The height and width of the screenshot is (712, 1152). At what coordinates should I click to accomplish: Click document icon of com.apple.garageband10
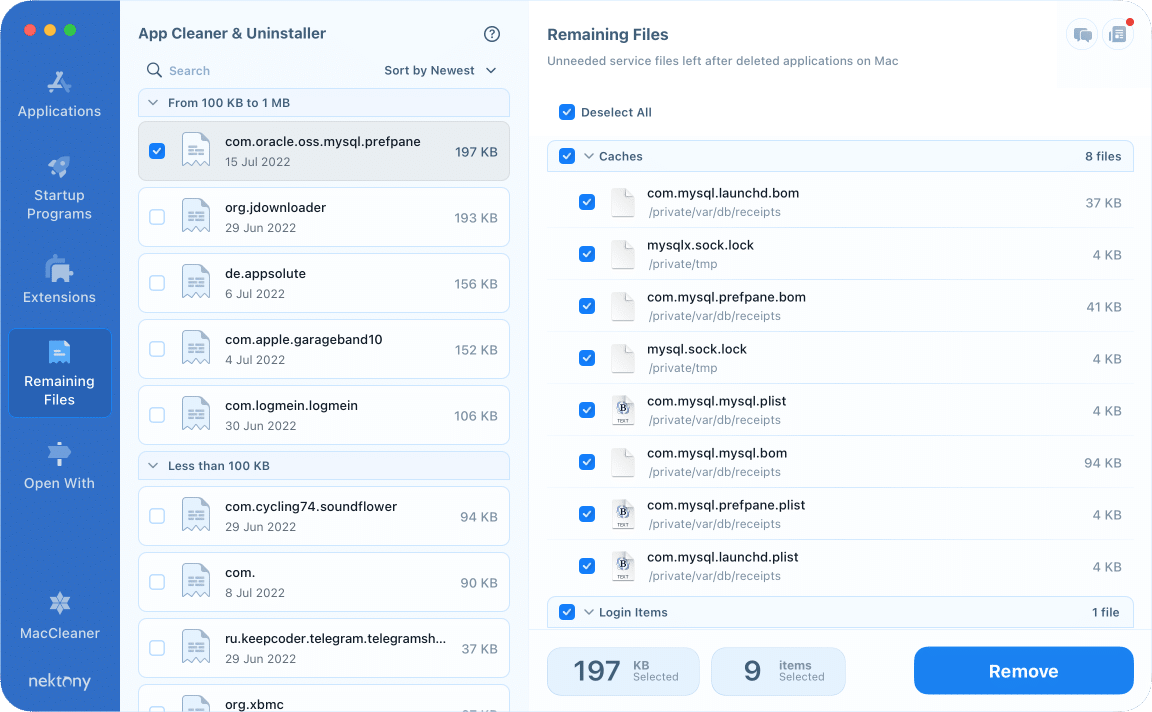point(195,349)
